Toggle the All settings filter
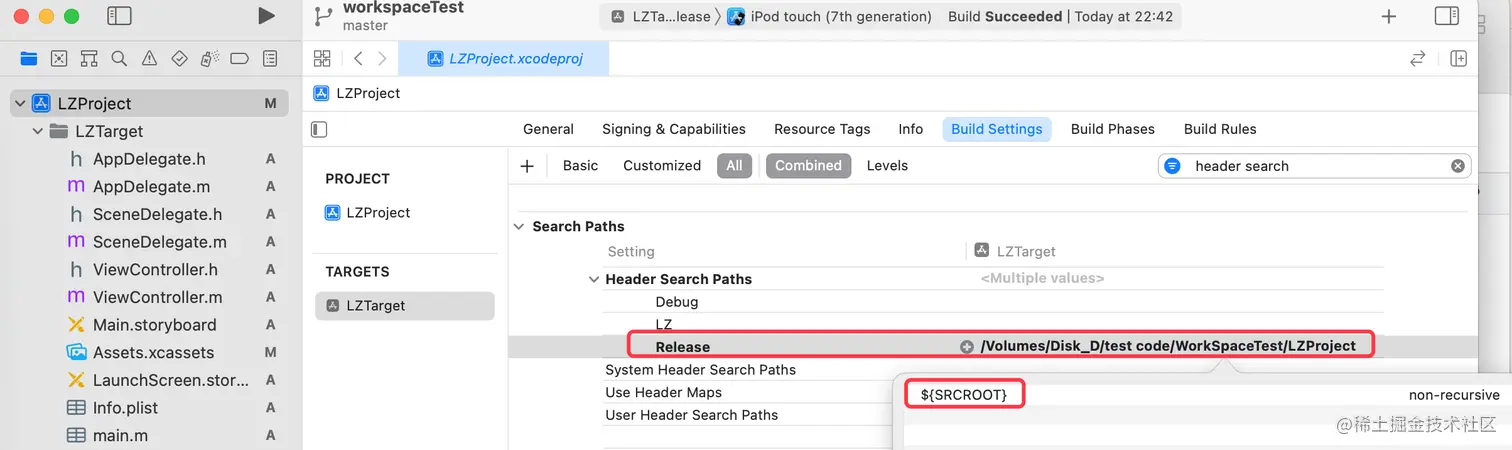The image size is (1512, 450). [x=734, y=166]
